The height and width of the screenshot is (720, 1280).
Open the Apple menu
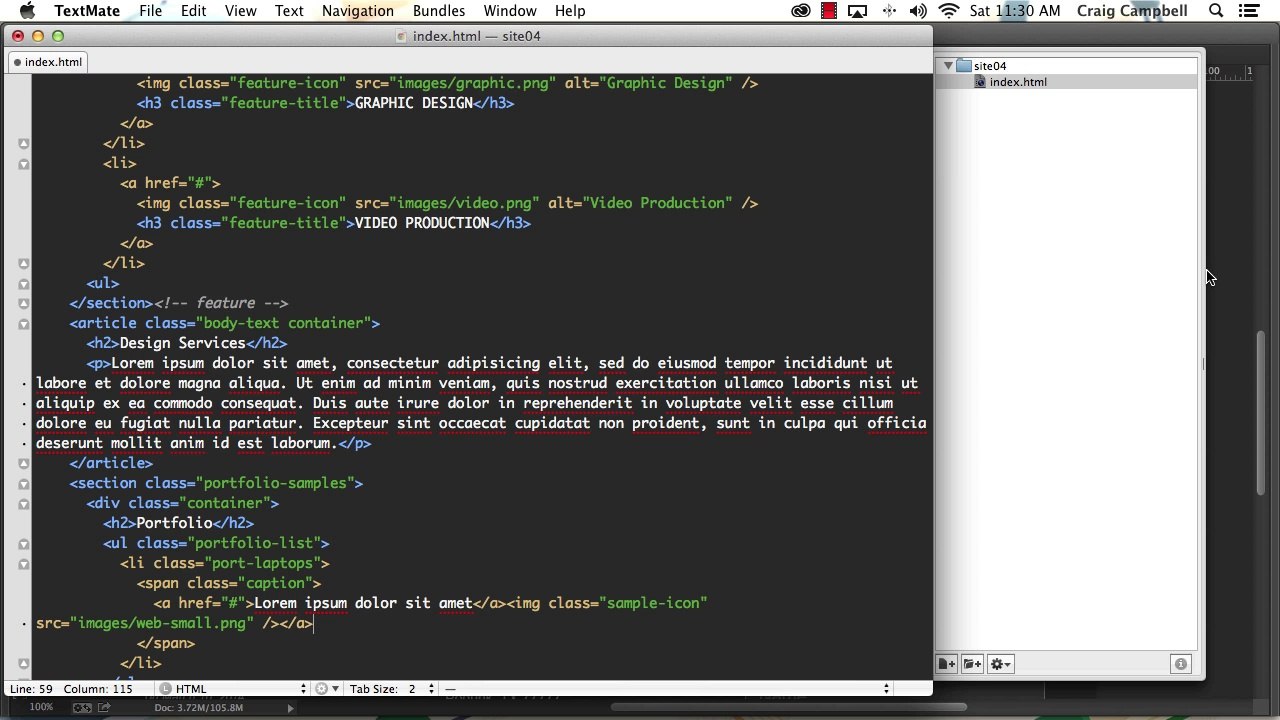pyautogui.click(x=27, y=11)
